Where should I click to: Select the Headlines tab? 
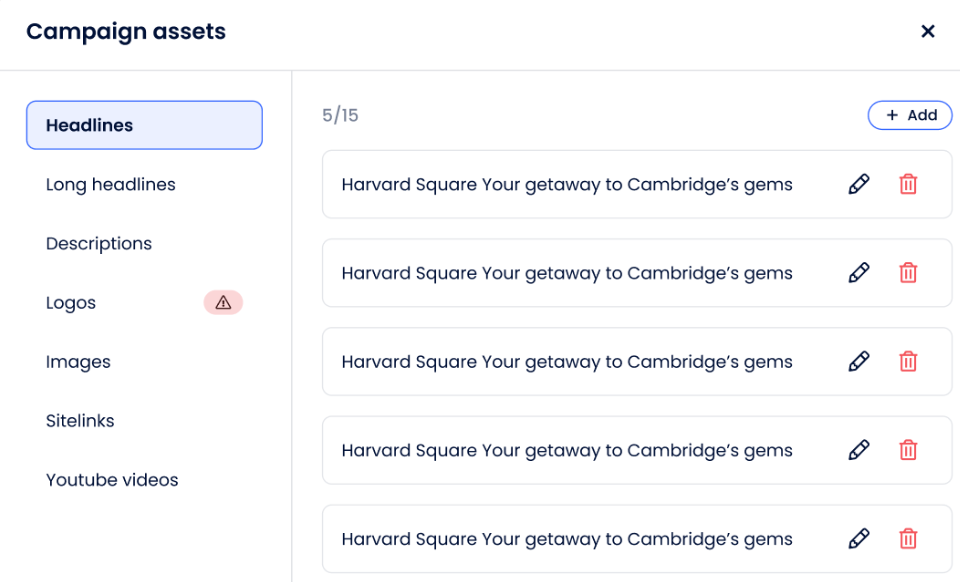(x=144, y=125)
